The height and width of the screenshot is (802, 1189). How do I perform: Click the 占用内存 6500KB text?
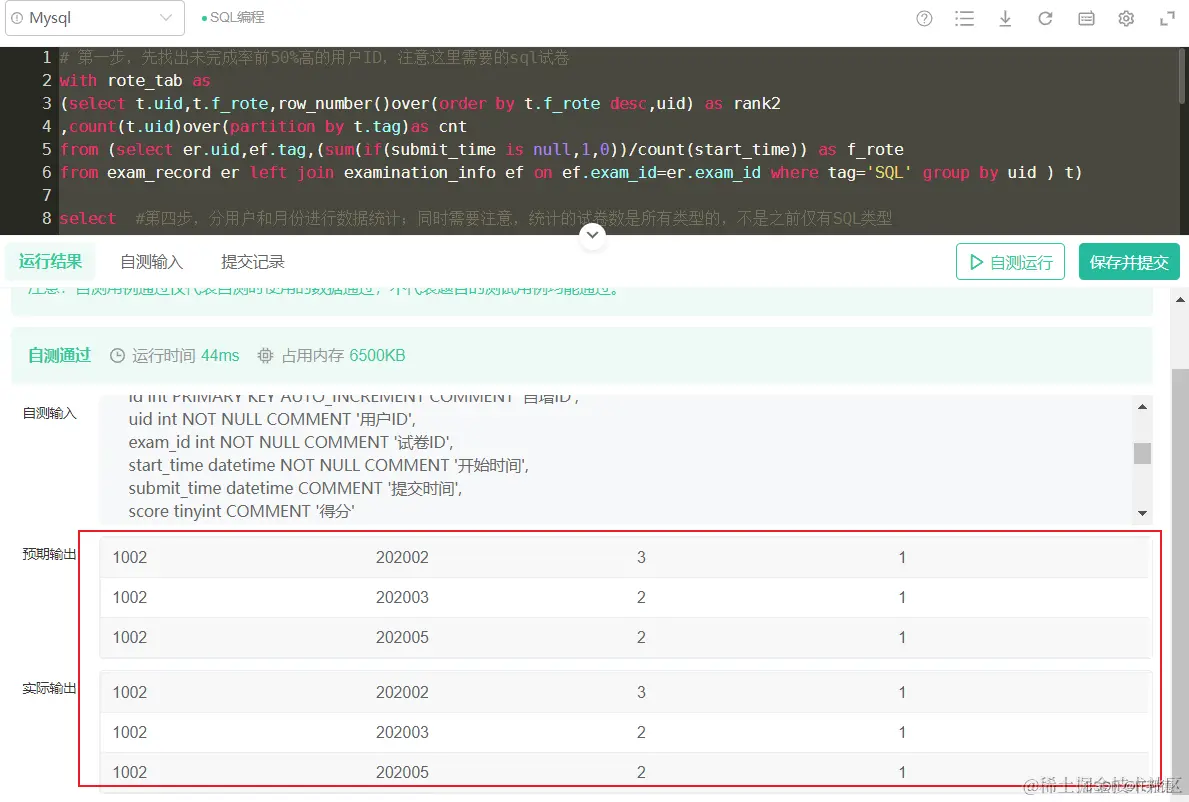(x=344, y=356)
